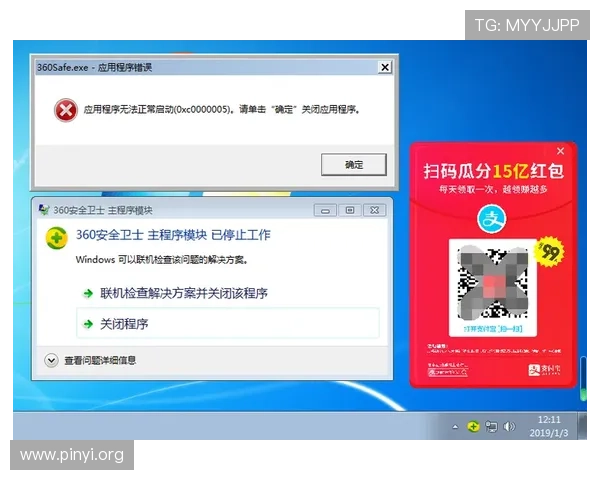Maximize the 360安全卫士 主程序模块 window
600x480 pixels.
[x=350, y=210]
